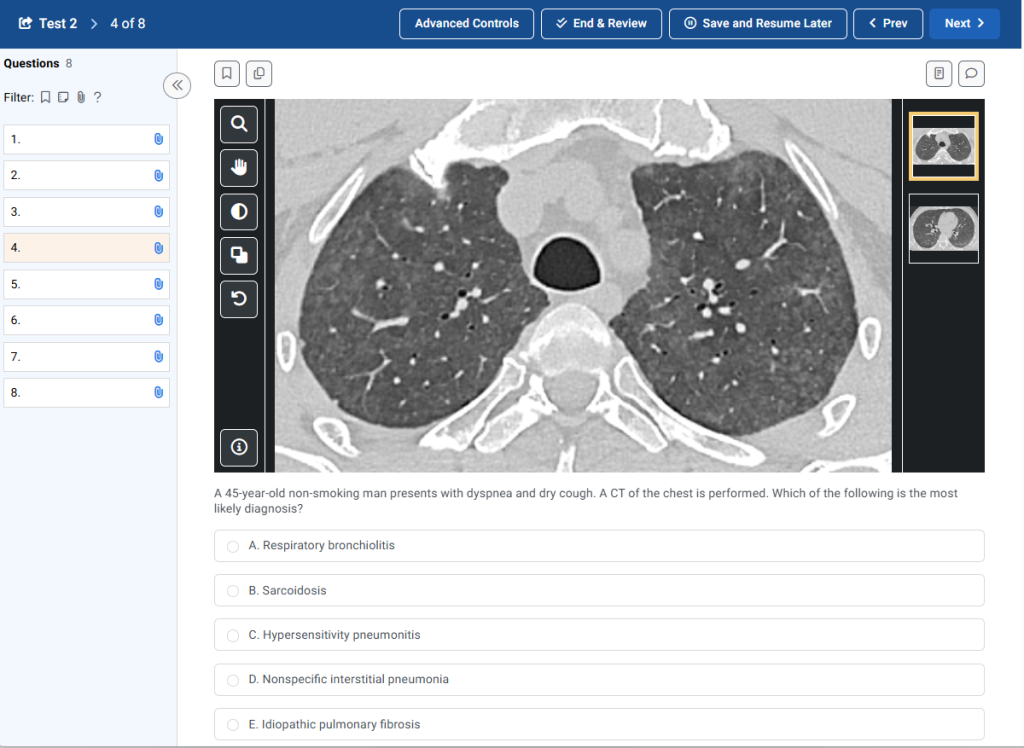Select answer A. Respiratory bronchiolitis
This screenshot has width=1024, height=748.
coord(233,546)
